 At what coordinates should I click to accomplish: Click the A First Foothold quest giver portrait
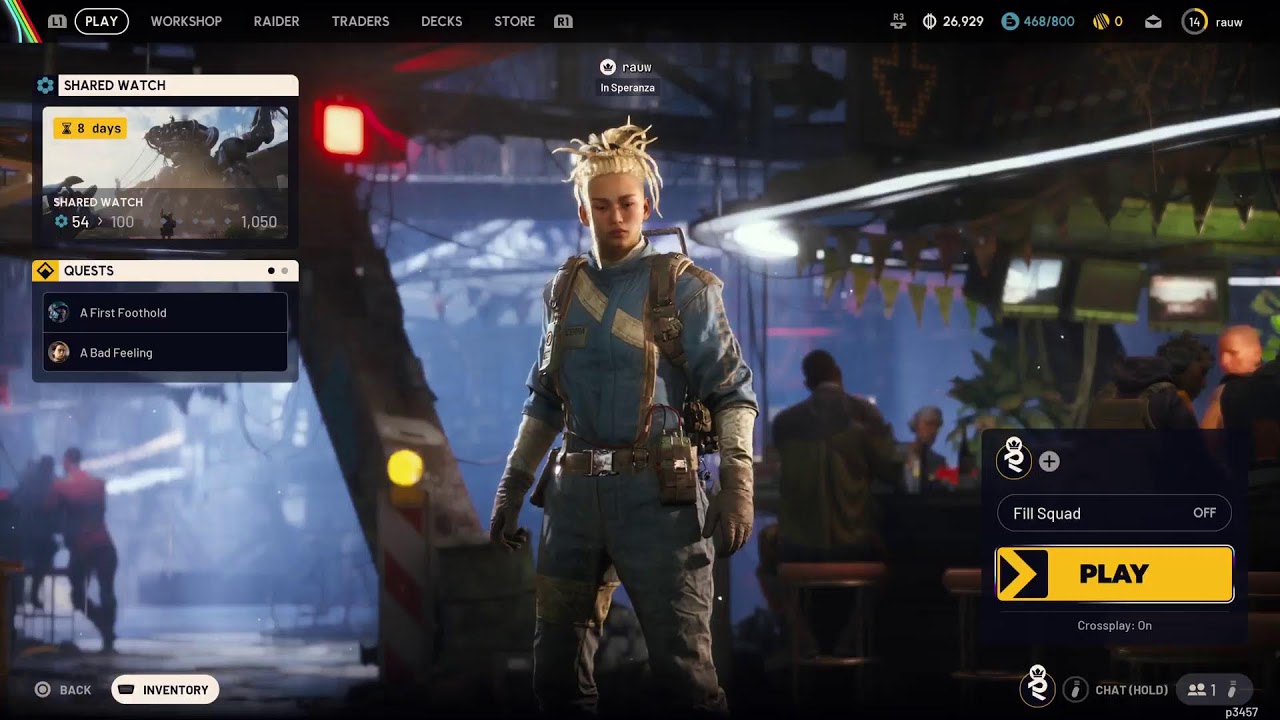pos(59,313)
